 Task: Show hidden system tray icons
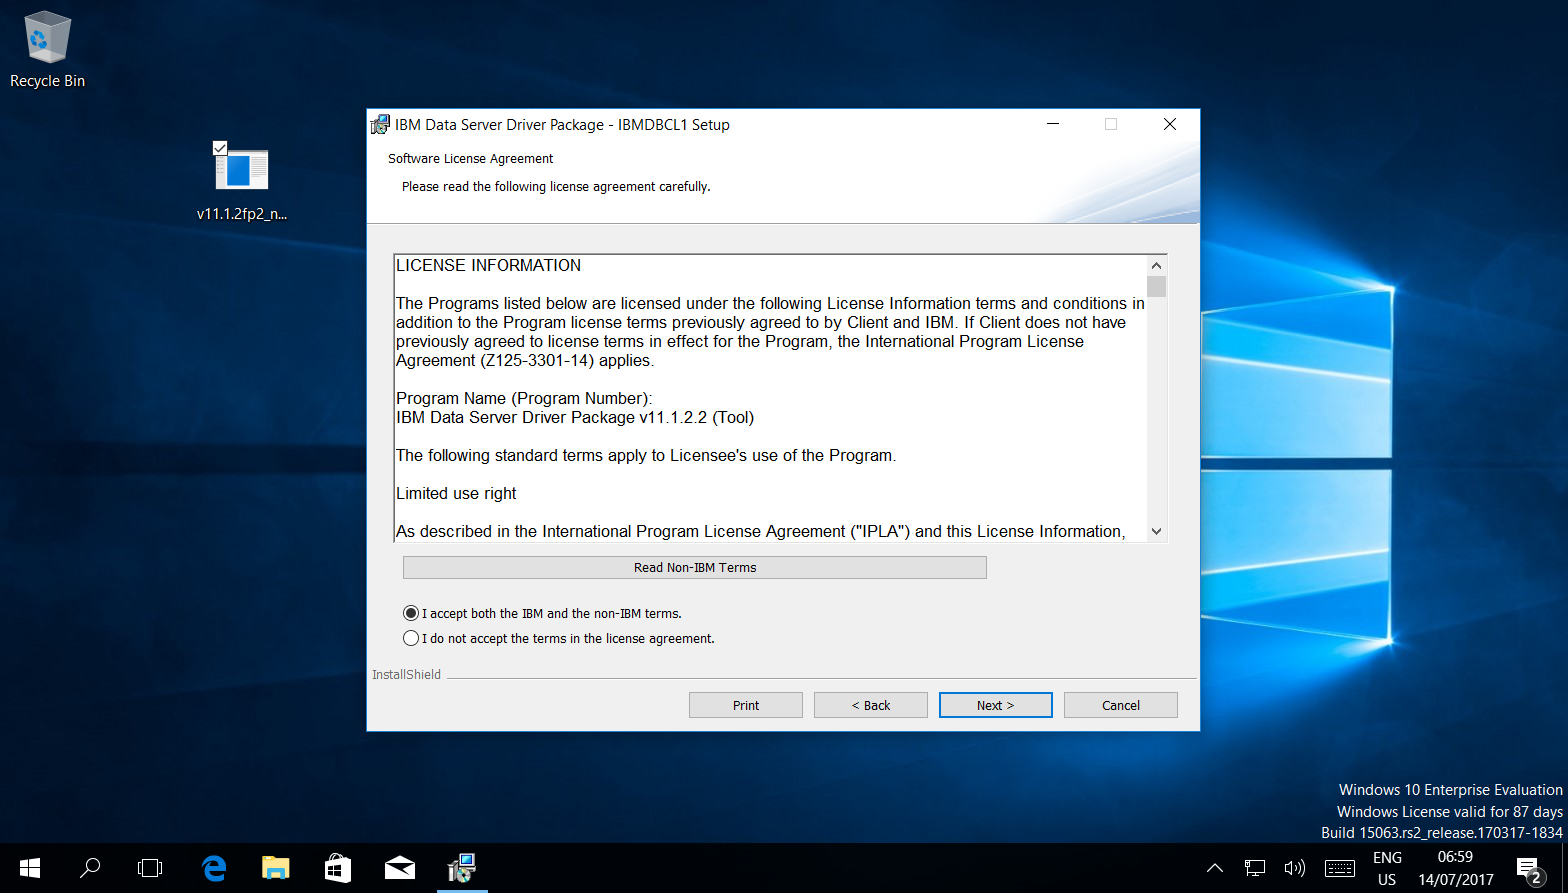point(1215,868)
